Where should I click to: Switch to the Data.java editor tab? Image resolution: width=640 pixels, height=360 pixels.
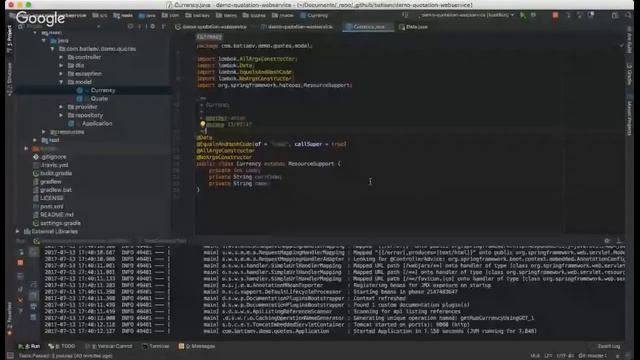[x=413, y=27]
